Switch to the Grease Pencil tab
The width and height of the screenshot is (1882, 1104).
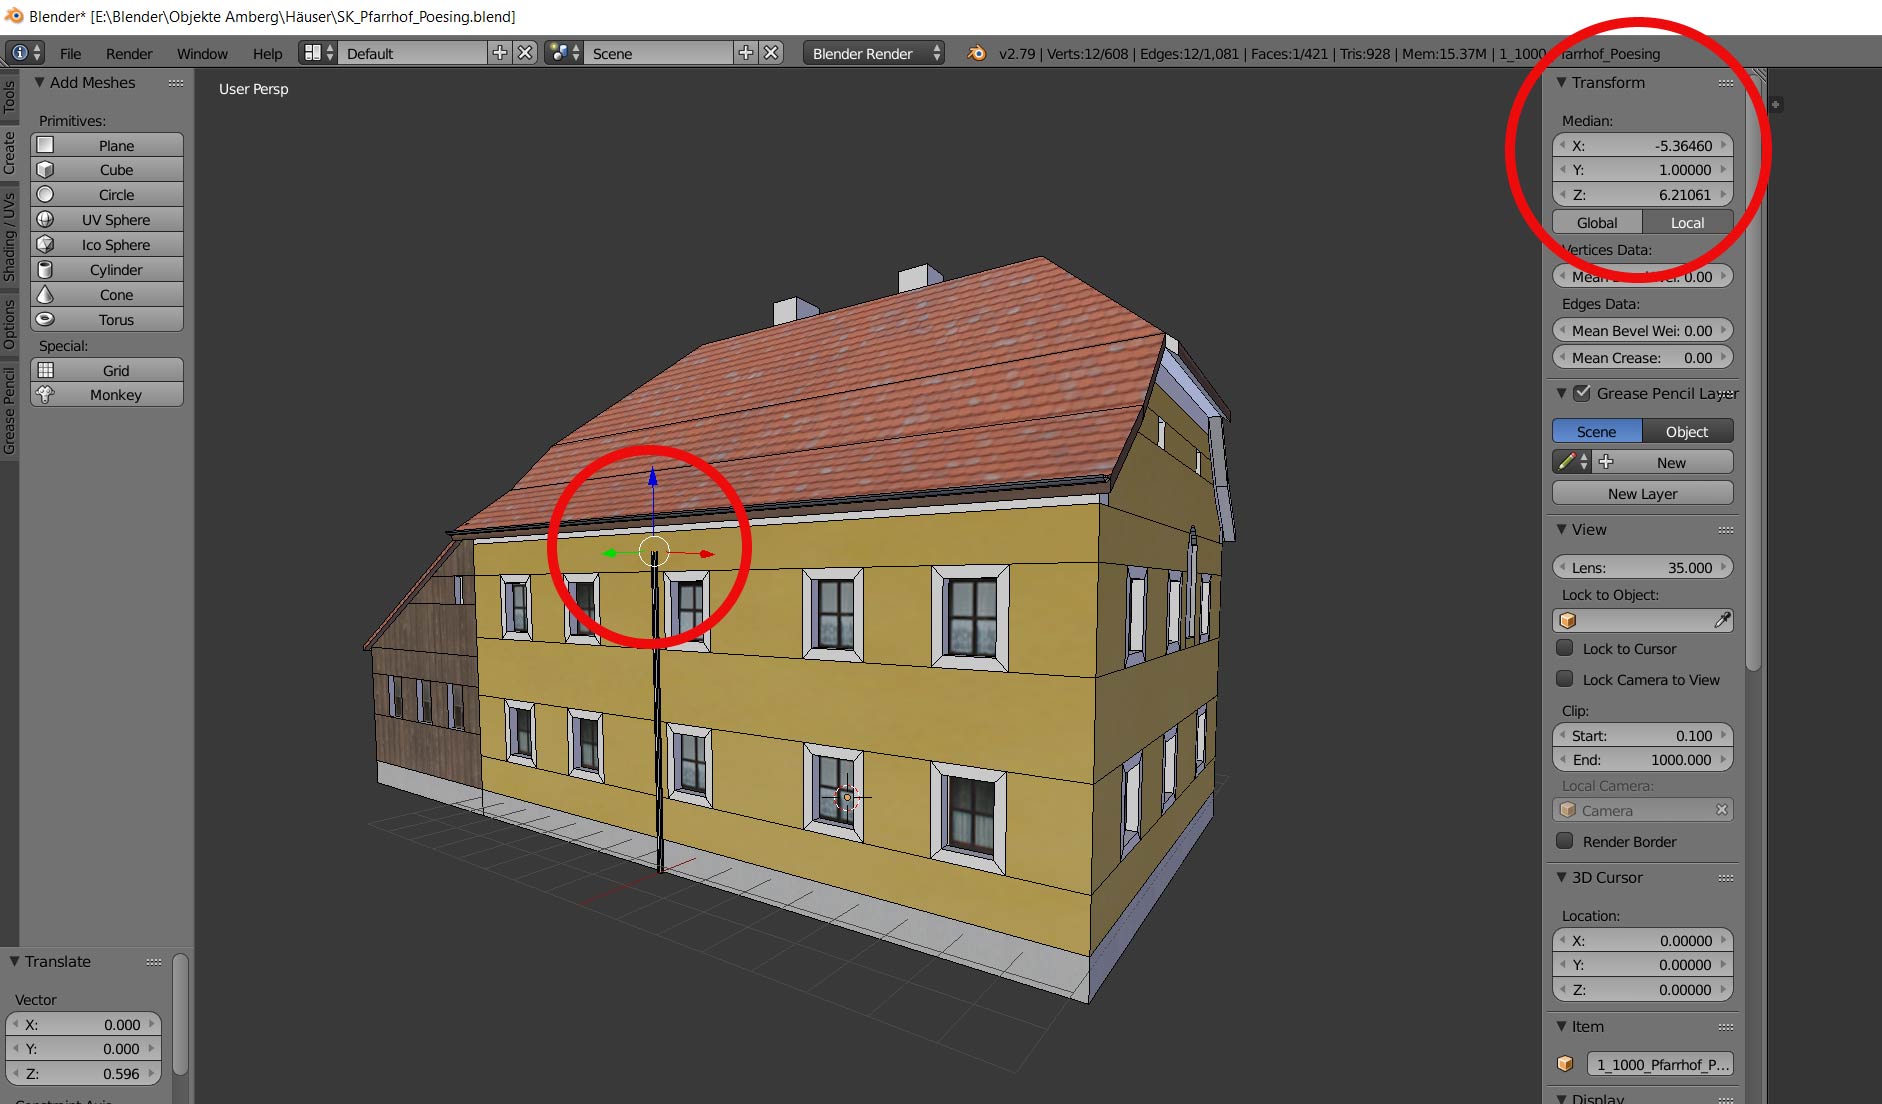pyautogui.click(x=9, y=411)
